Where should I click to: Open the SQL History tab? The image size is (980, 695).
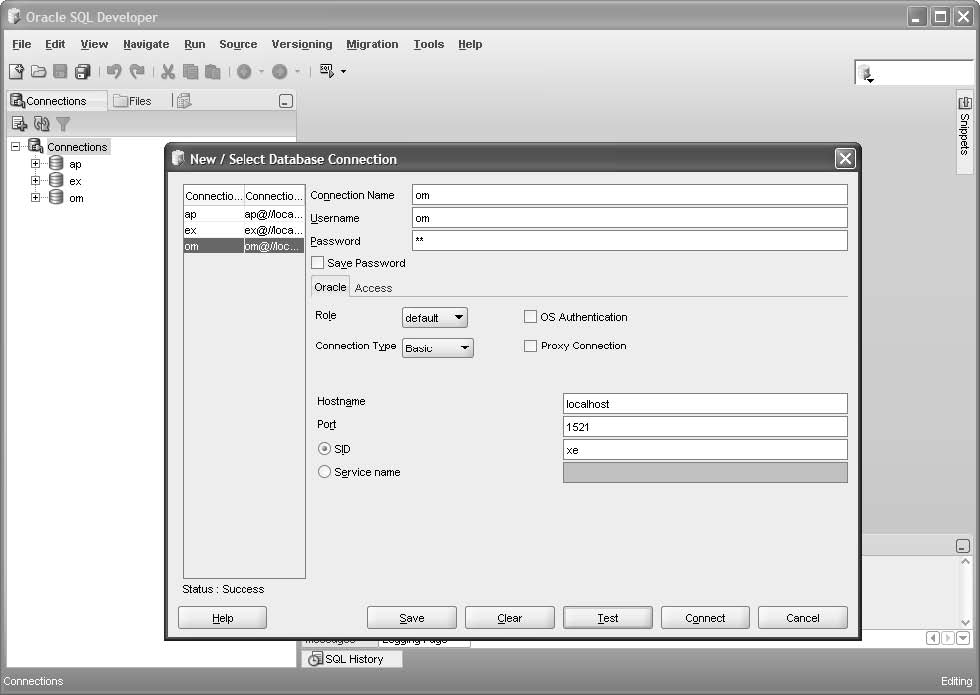coord(352,659)
